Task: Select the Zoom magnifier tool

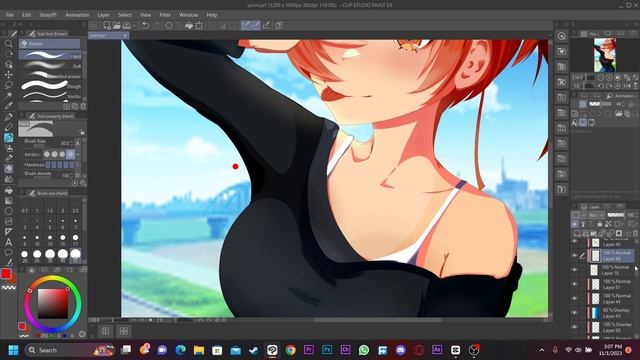Action: point(8,44)
